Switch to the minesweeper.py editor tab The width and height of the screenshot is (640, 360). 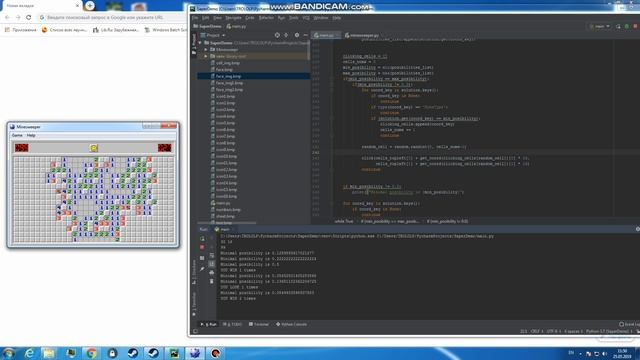(x=362, y=36)
